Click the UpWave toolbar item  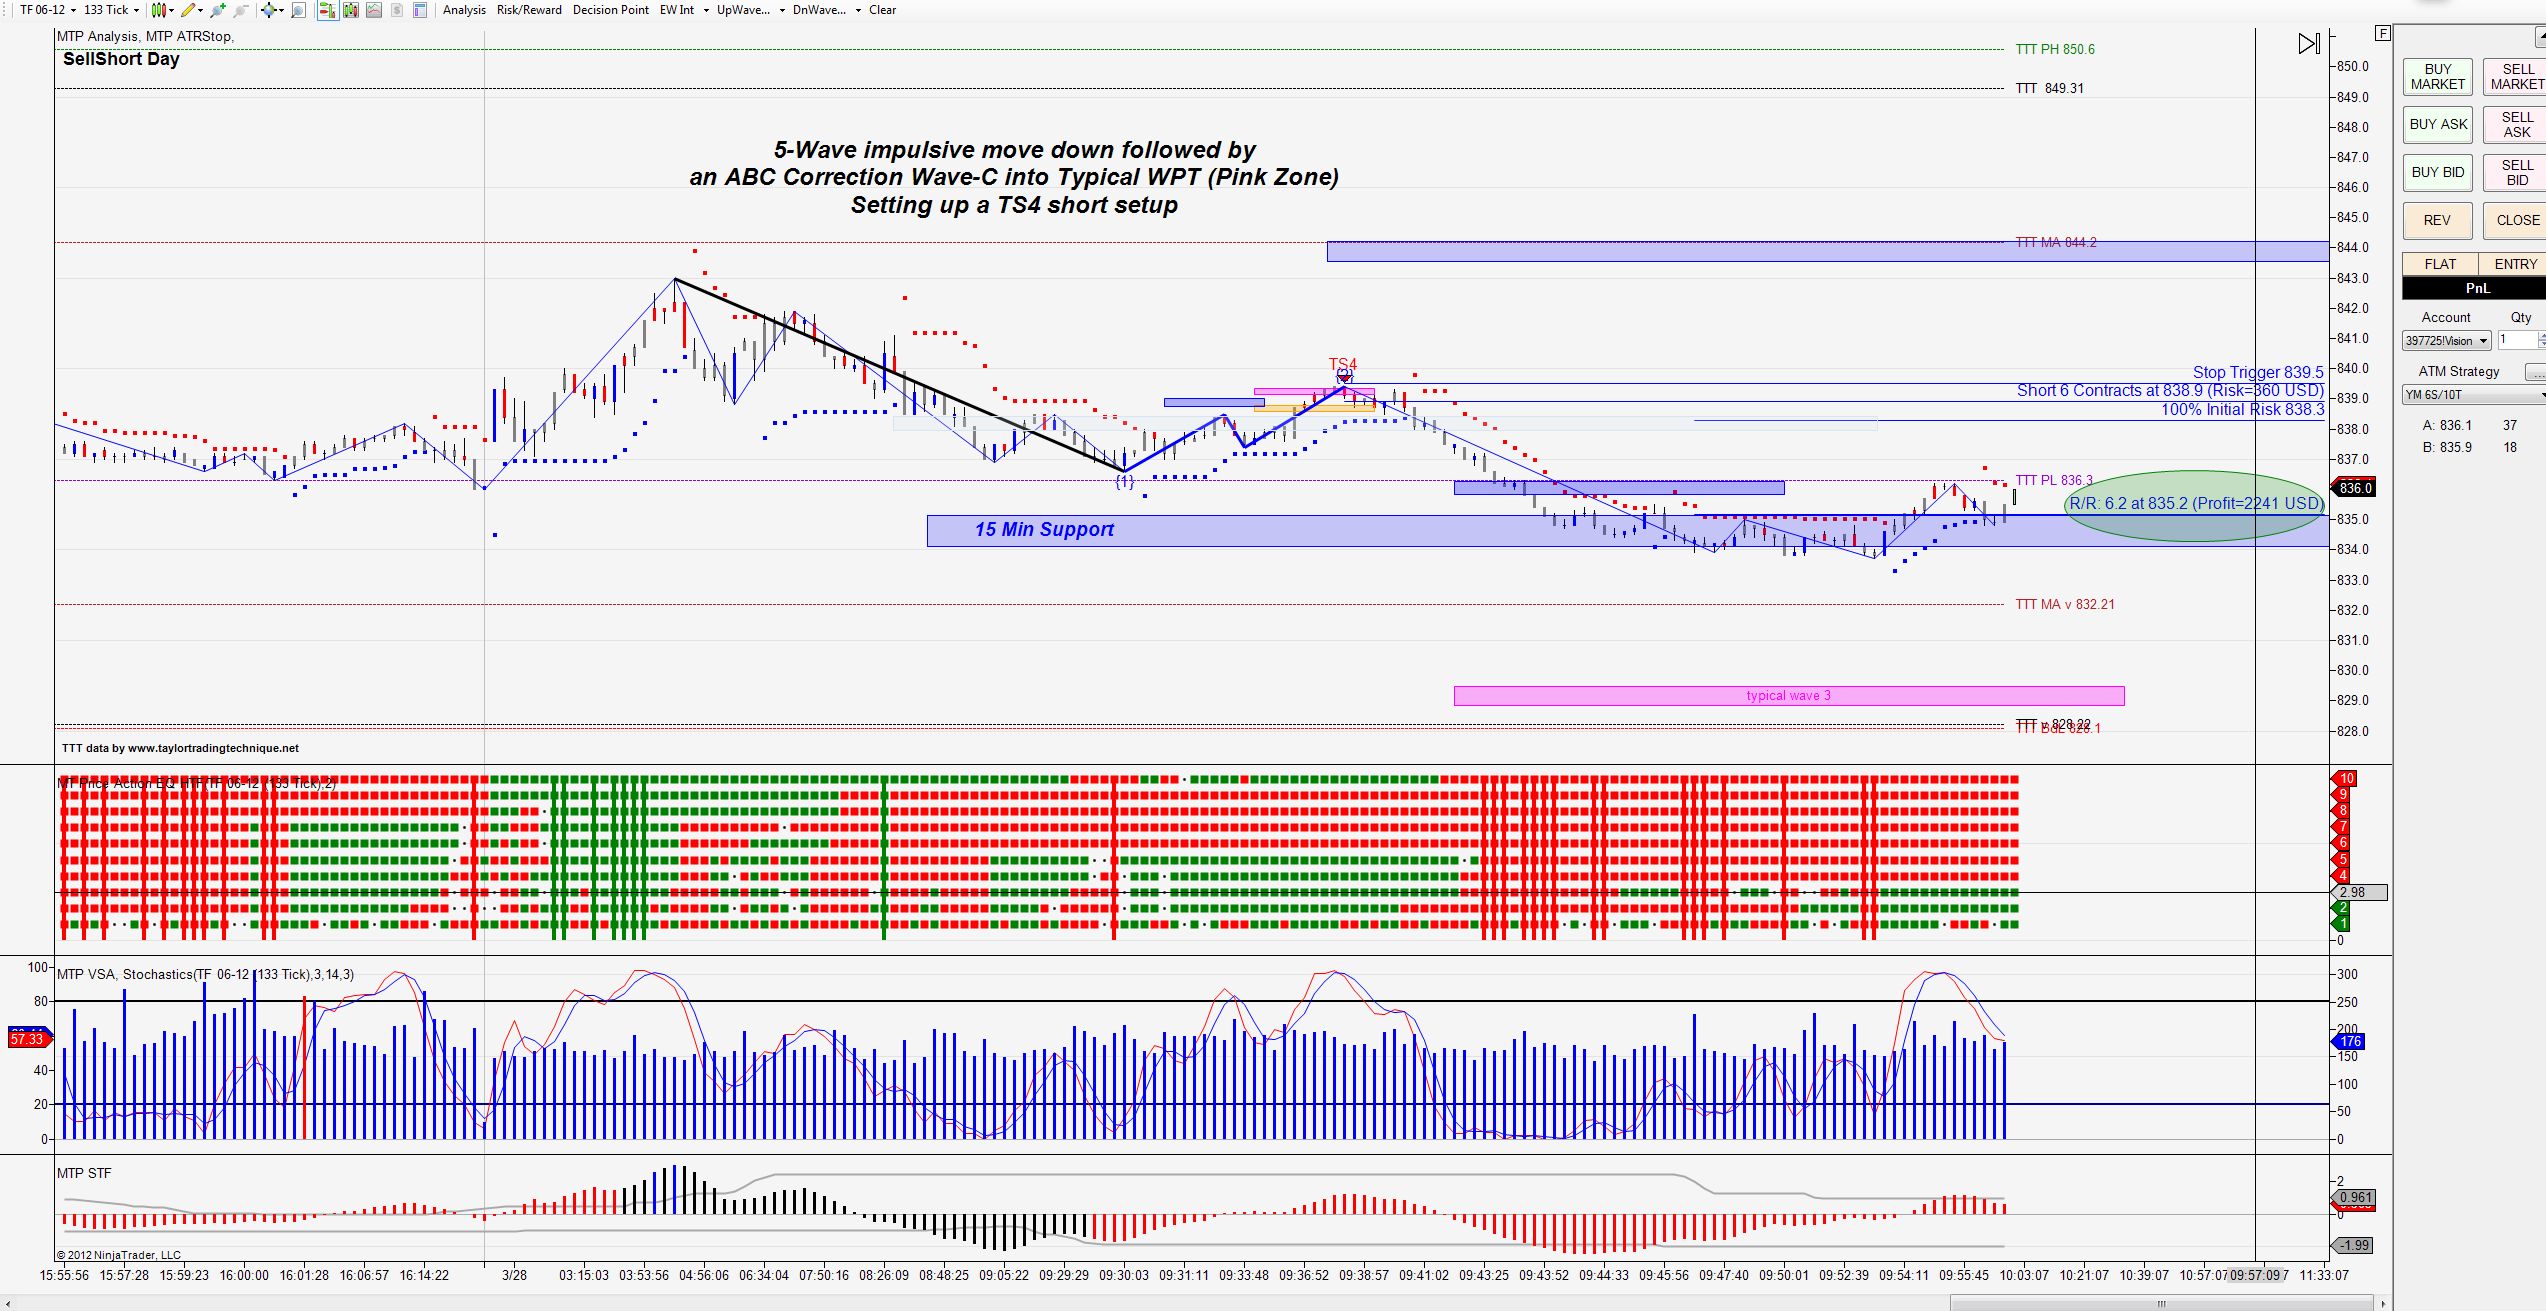tap(743, 10)
